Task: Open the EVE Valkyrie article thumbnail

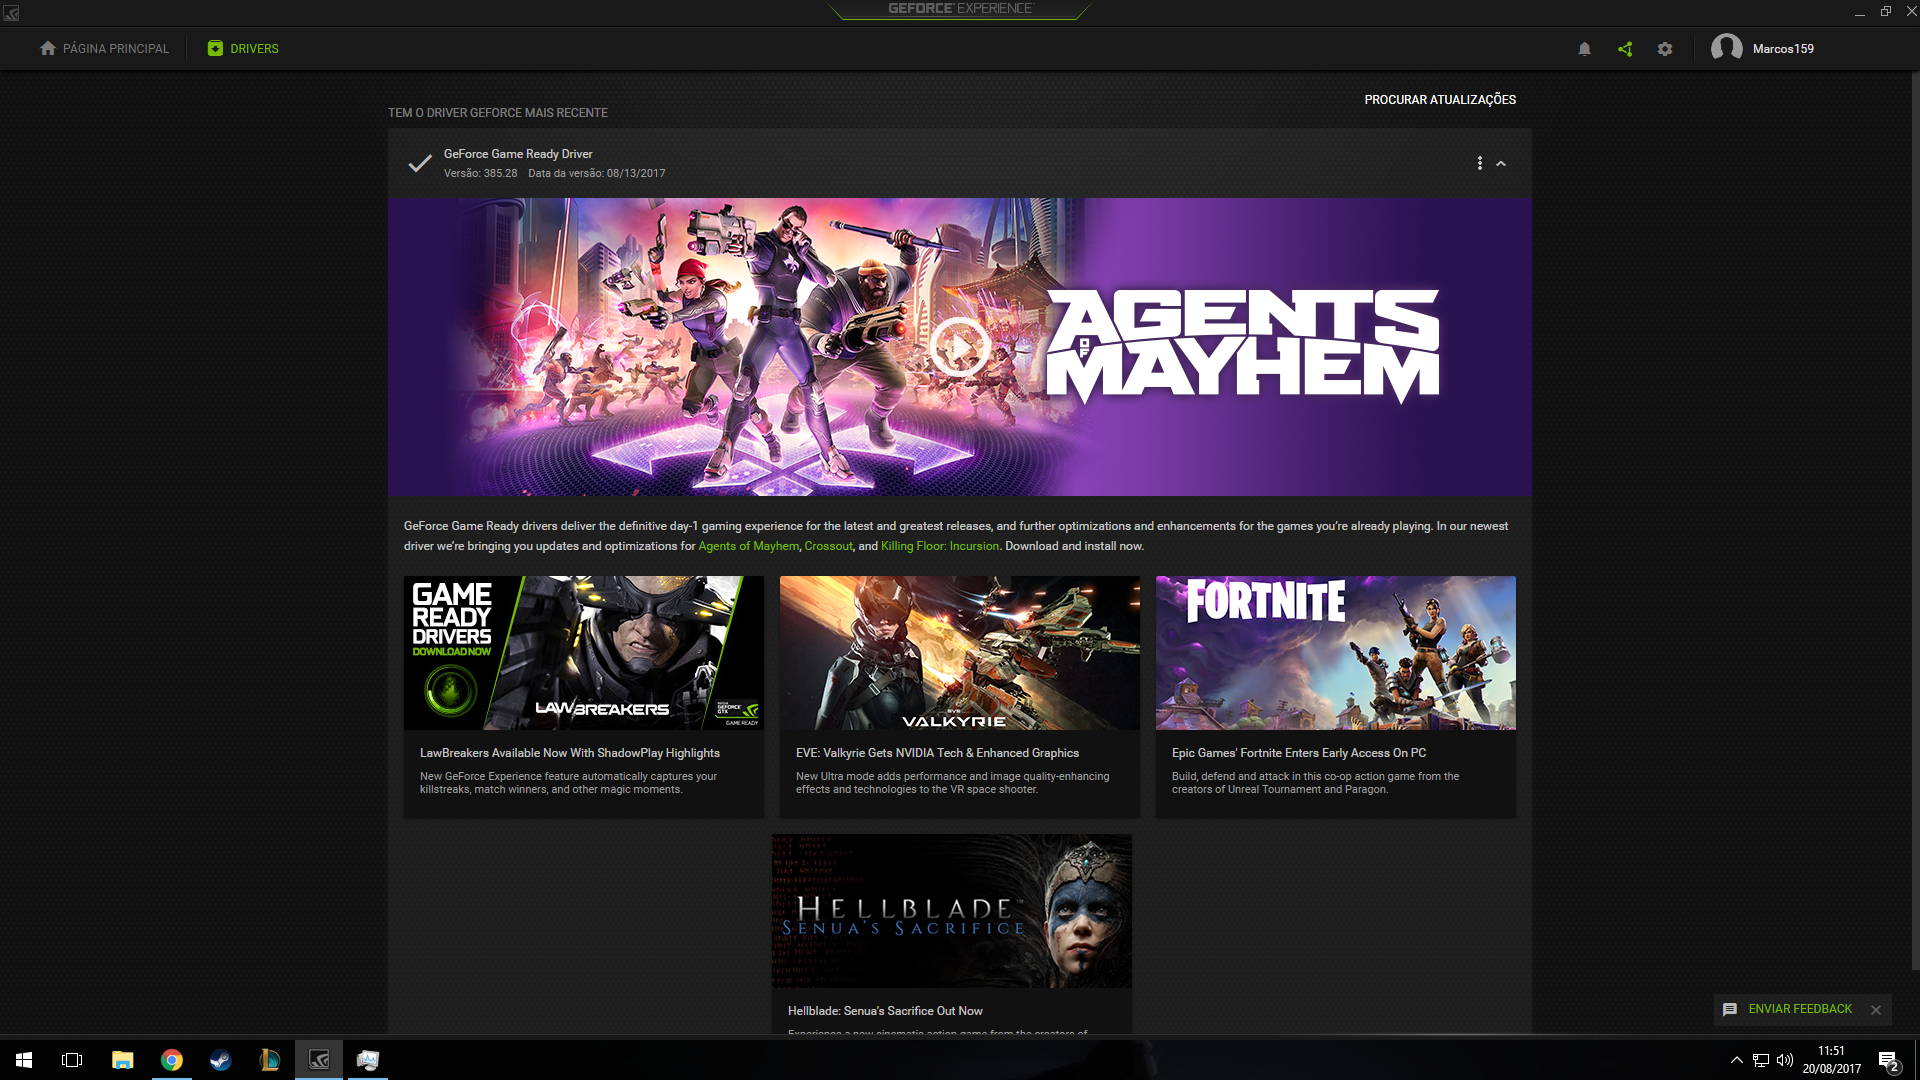Action: click(960, 653)
